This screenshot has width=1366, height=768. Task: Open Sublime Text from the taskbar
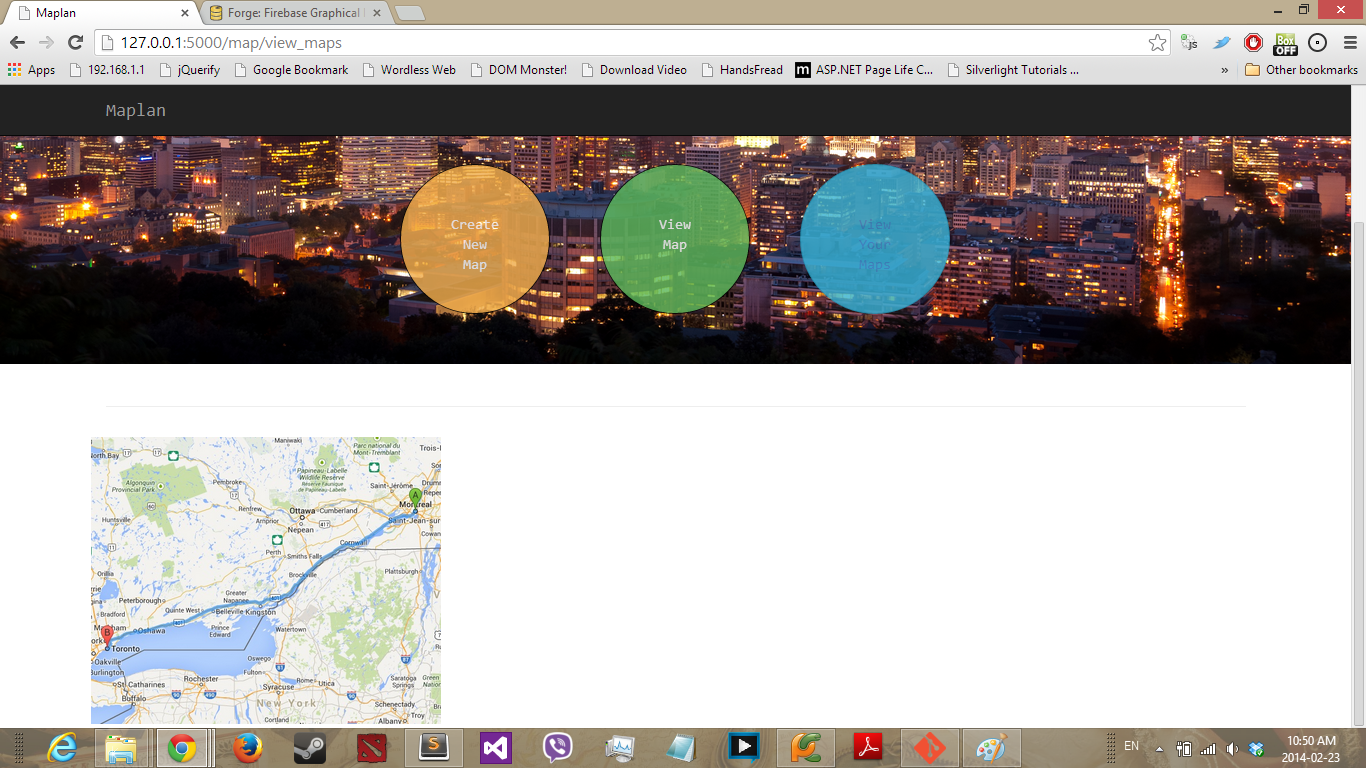pyautogui.click(x=433, y=748)
